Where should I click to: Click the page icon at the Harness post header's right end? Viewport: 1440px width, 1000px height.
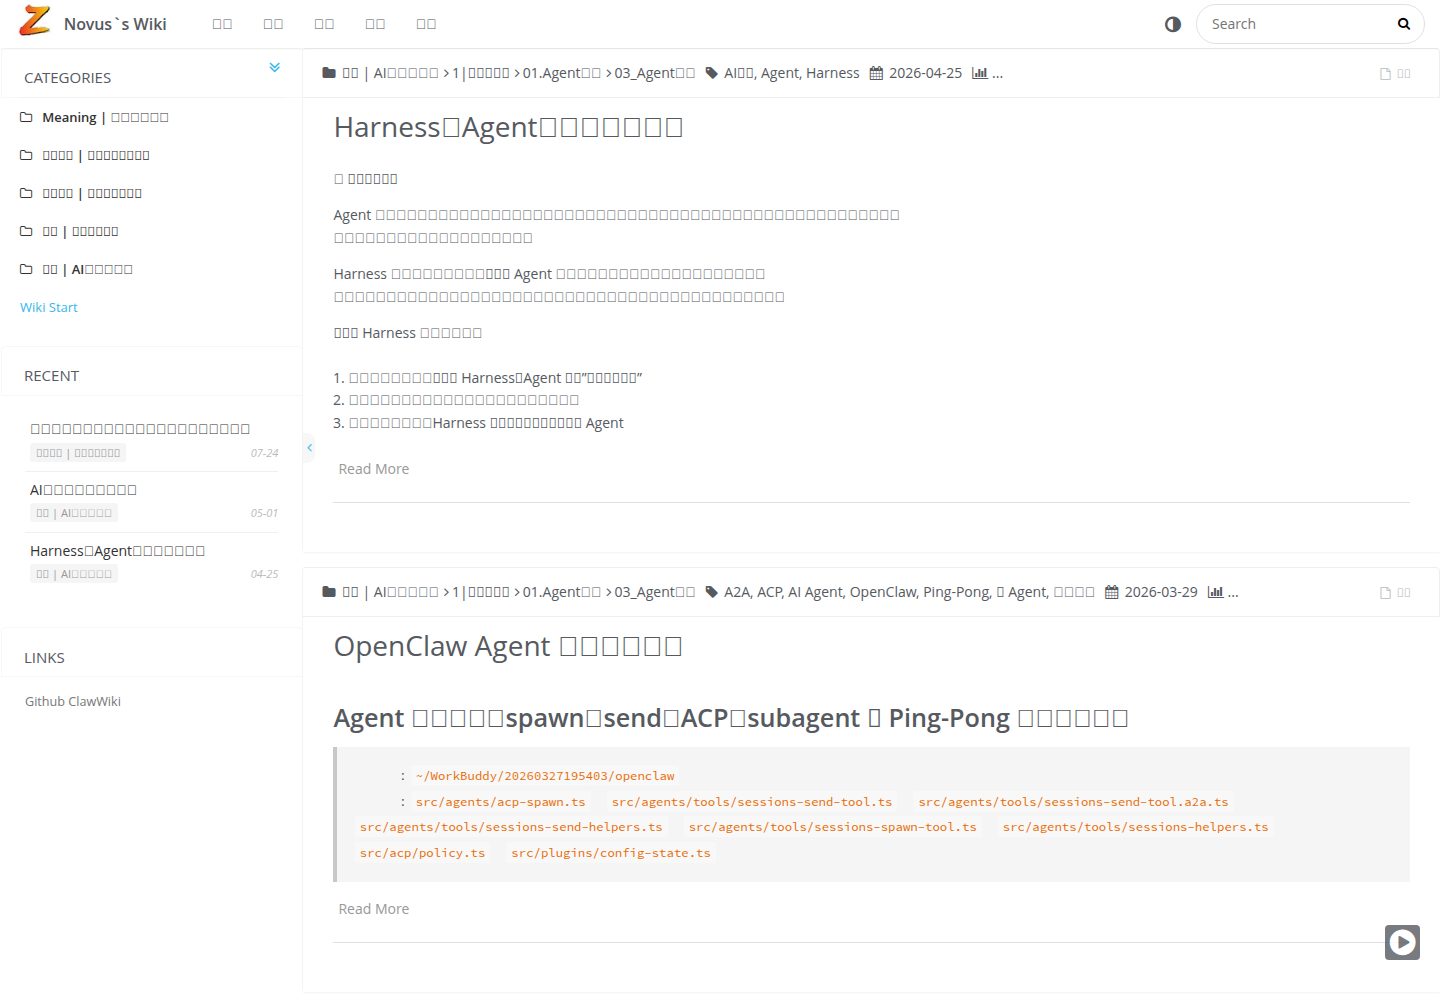[x=1385, y=74]
